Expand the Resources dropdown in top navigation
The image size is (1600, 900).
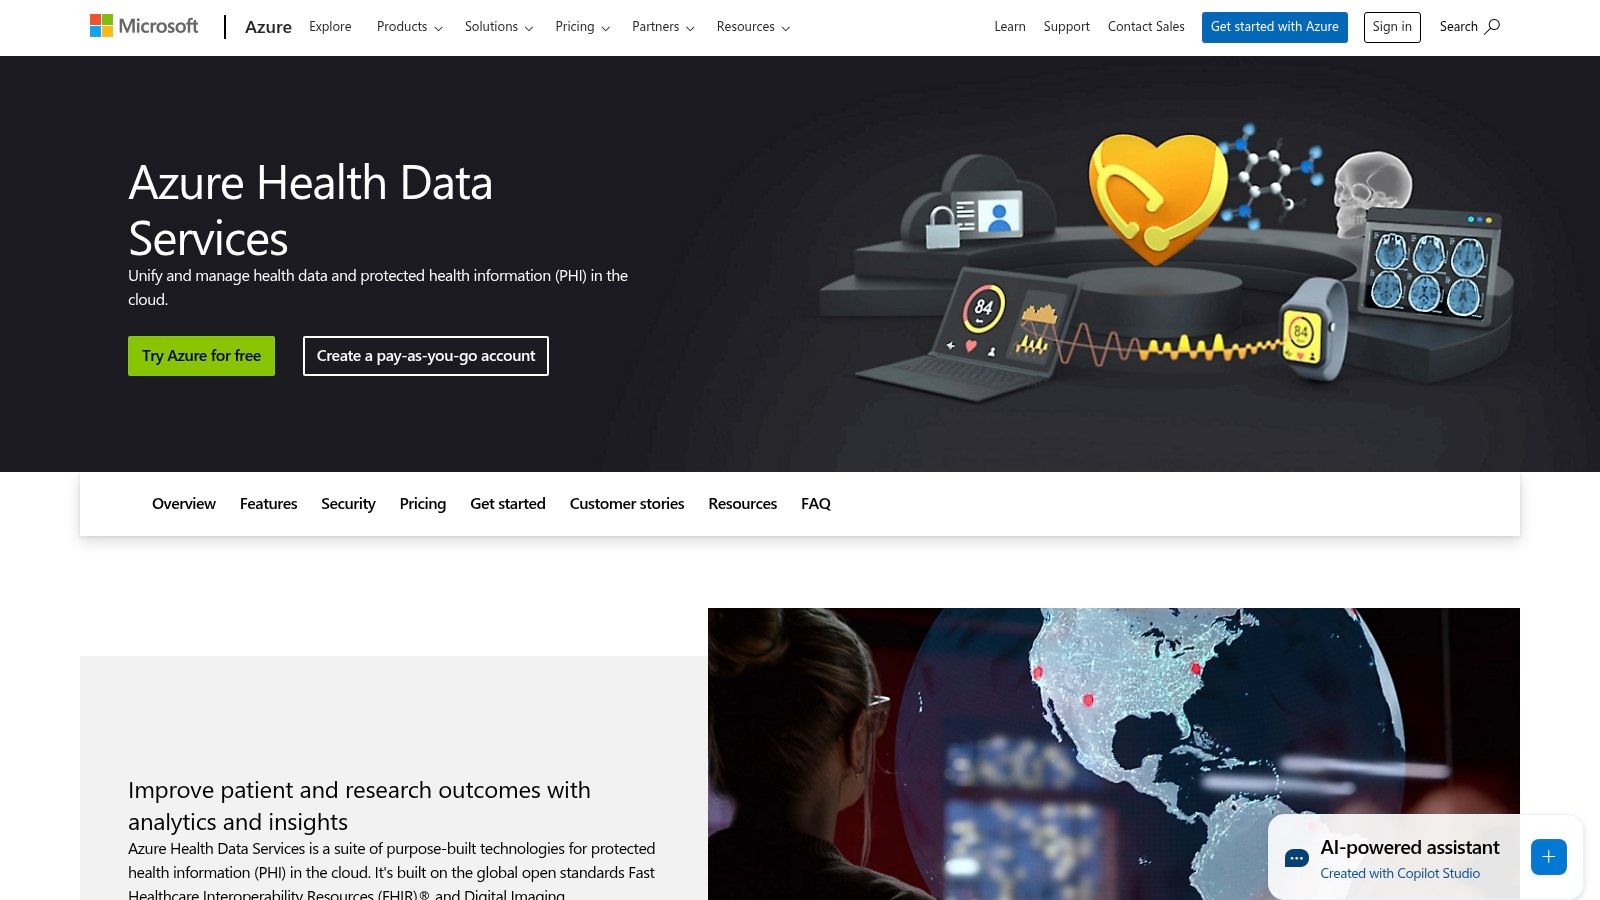point(753,27)
